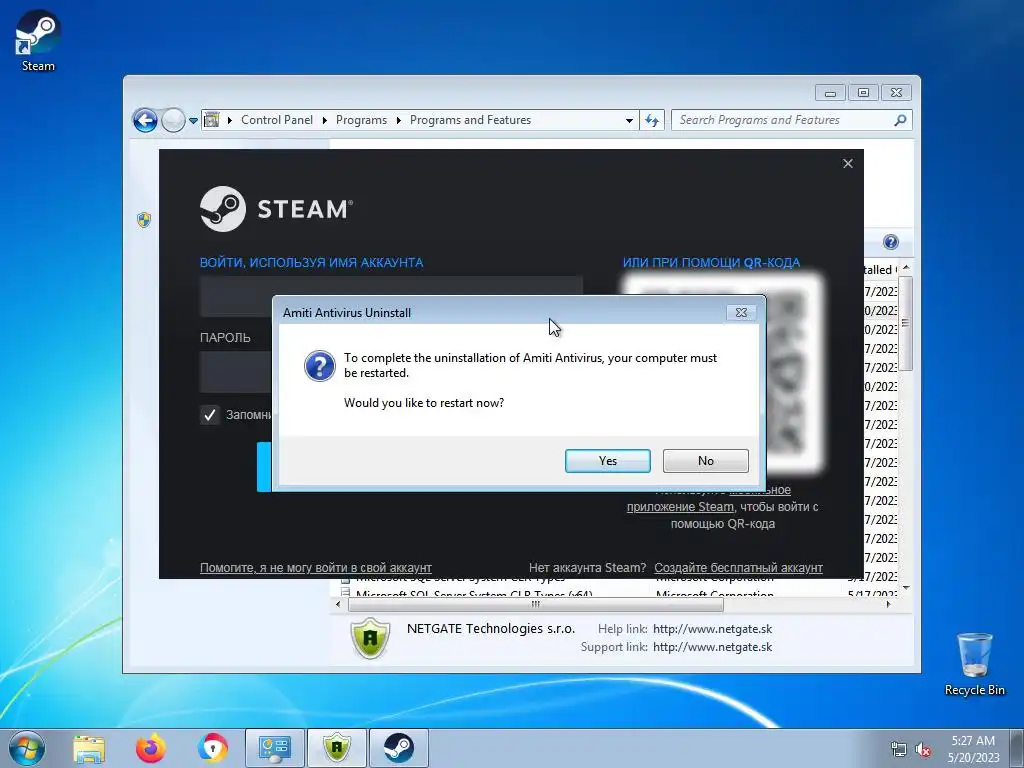Click the Control Panel address bar icon
The image size is (1024, 768).
[x=212, y=120]
